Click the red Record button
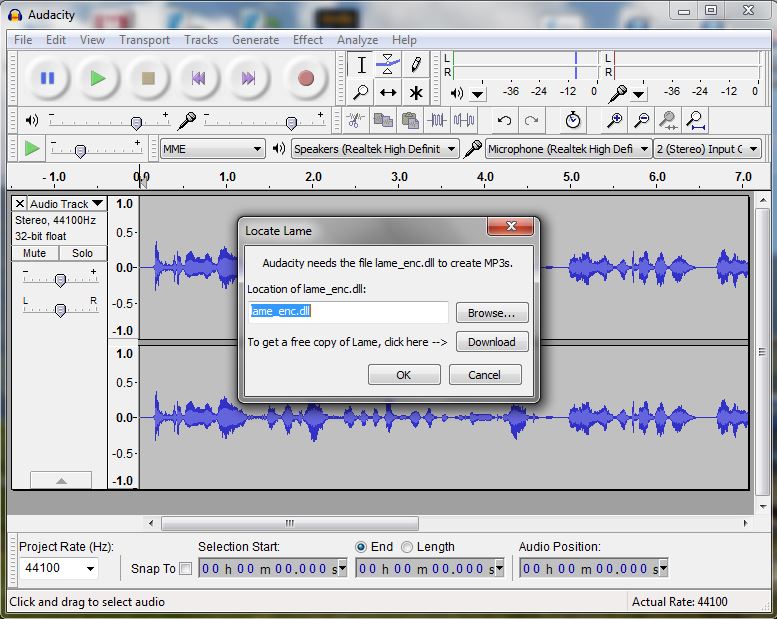 click(306, 78)
